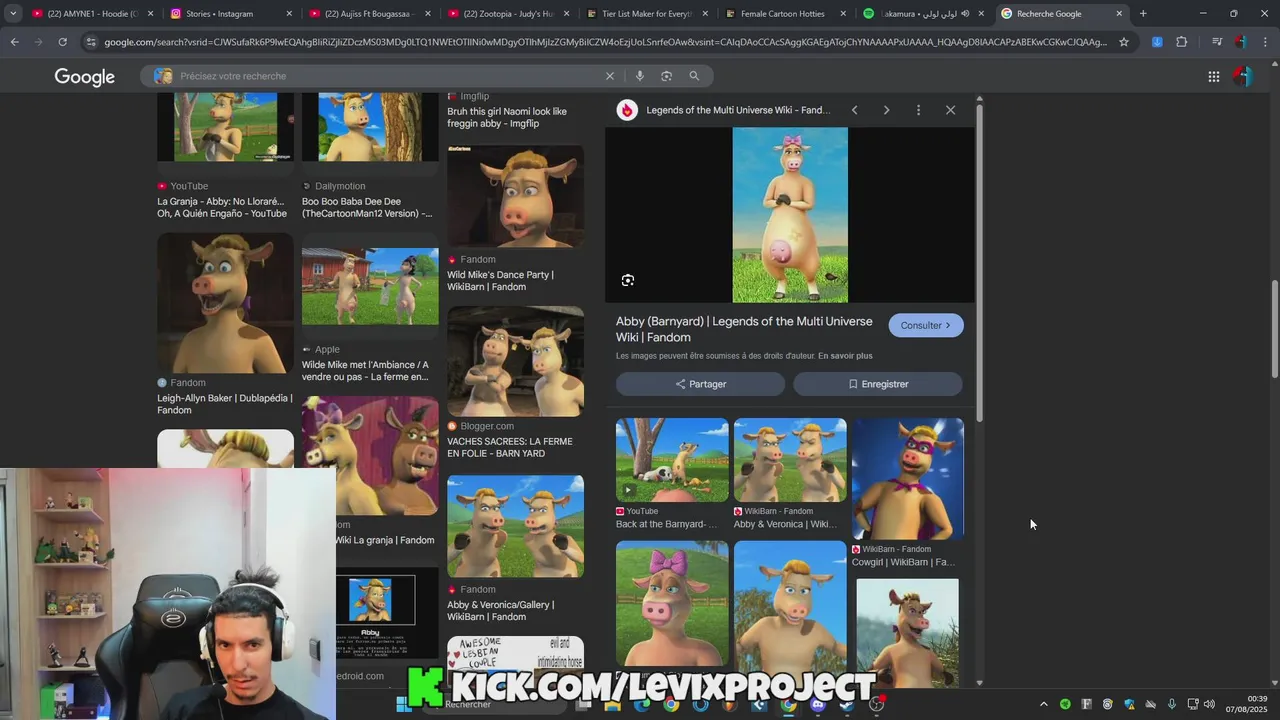Close the image preview panel
Image resolution: width=1280 pixels, height=720 pixels.
(x=950, y=110)
